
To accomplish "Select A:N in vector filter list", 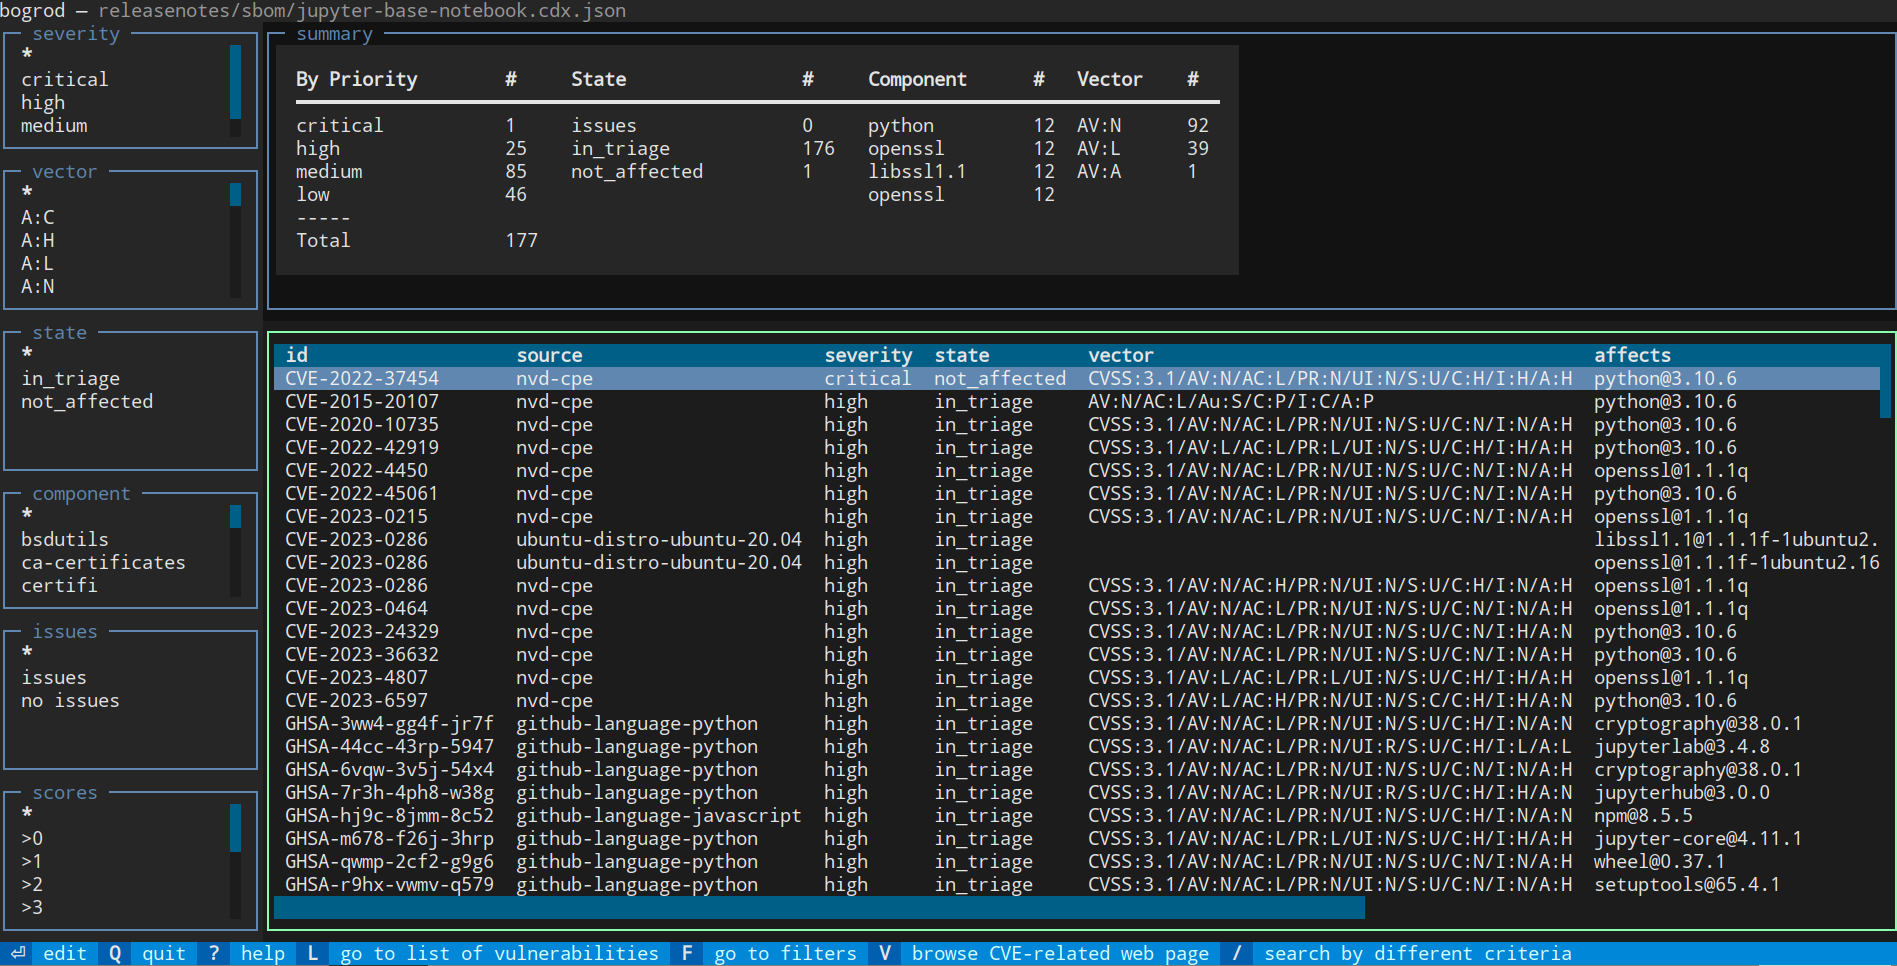I will [38, 286].
